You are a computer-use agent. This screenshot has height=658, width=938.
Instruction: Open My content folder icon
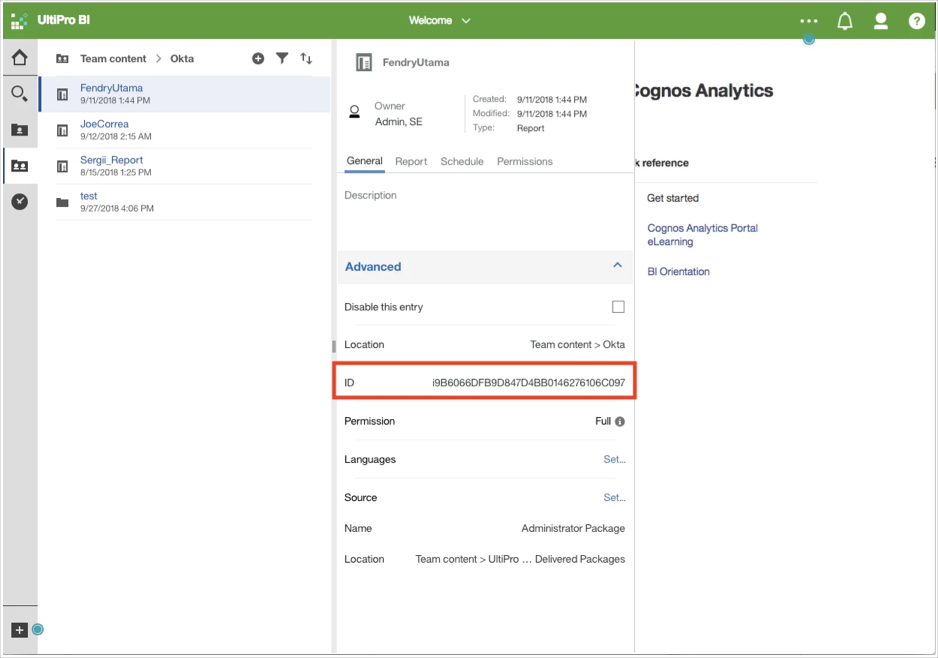click(19, 130)
